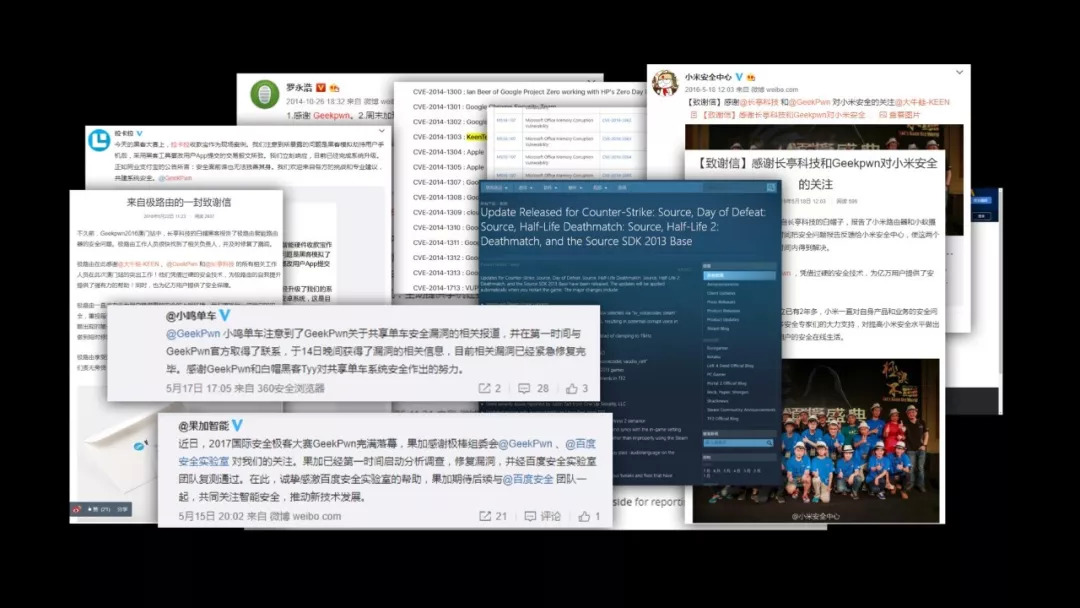Click @小鸣单车 account name
1080x608 pixels.
191,315
